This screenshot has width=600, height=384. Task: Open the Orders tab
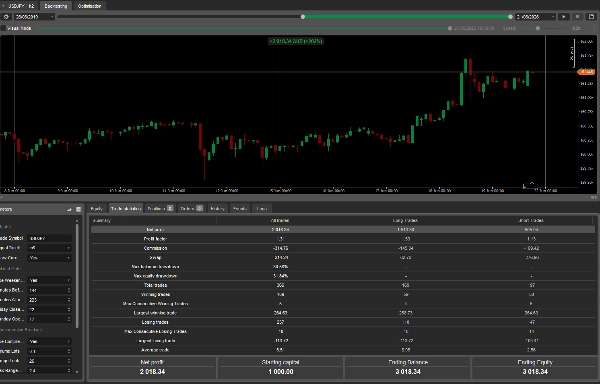[191, 208]
